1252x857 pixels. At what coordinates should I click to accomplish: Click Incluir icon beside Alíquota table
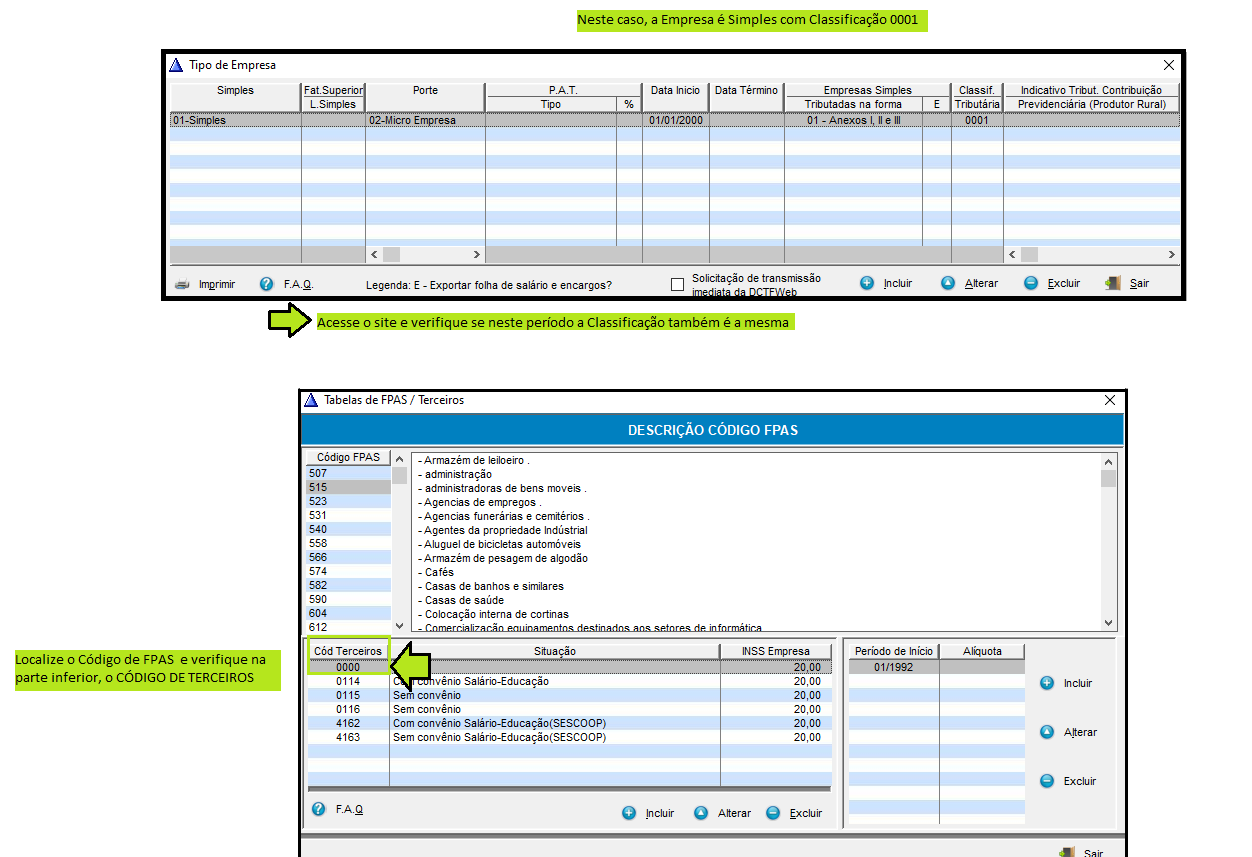(x=1047, y=683)
